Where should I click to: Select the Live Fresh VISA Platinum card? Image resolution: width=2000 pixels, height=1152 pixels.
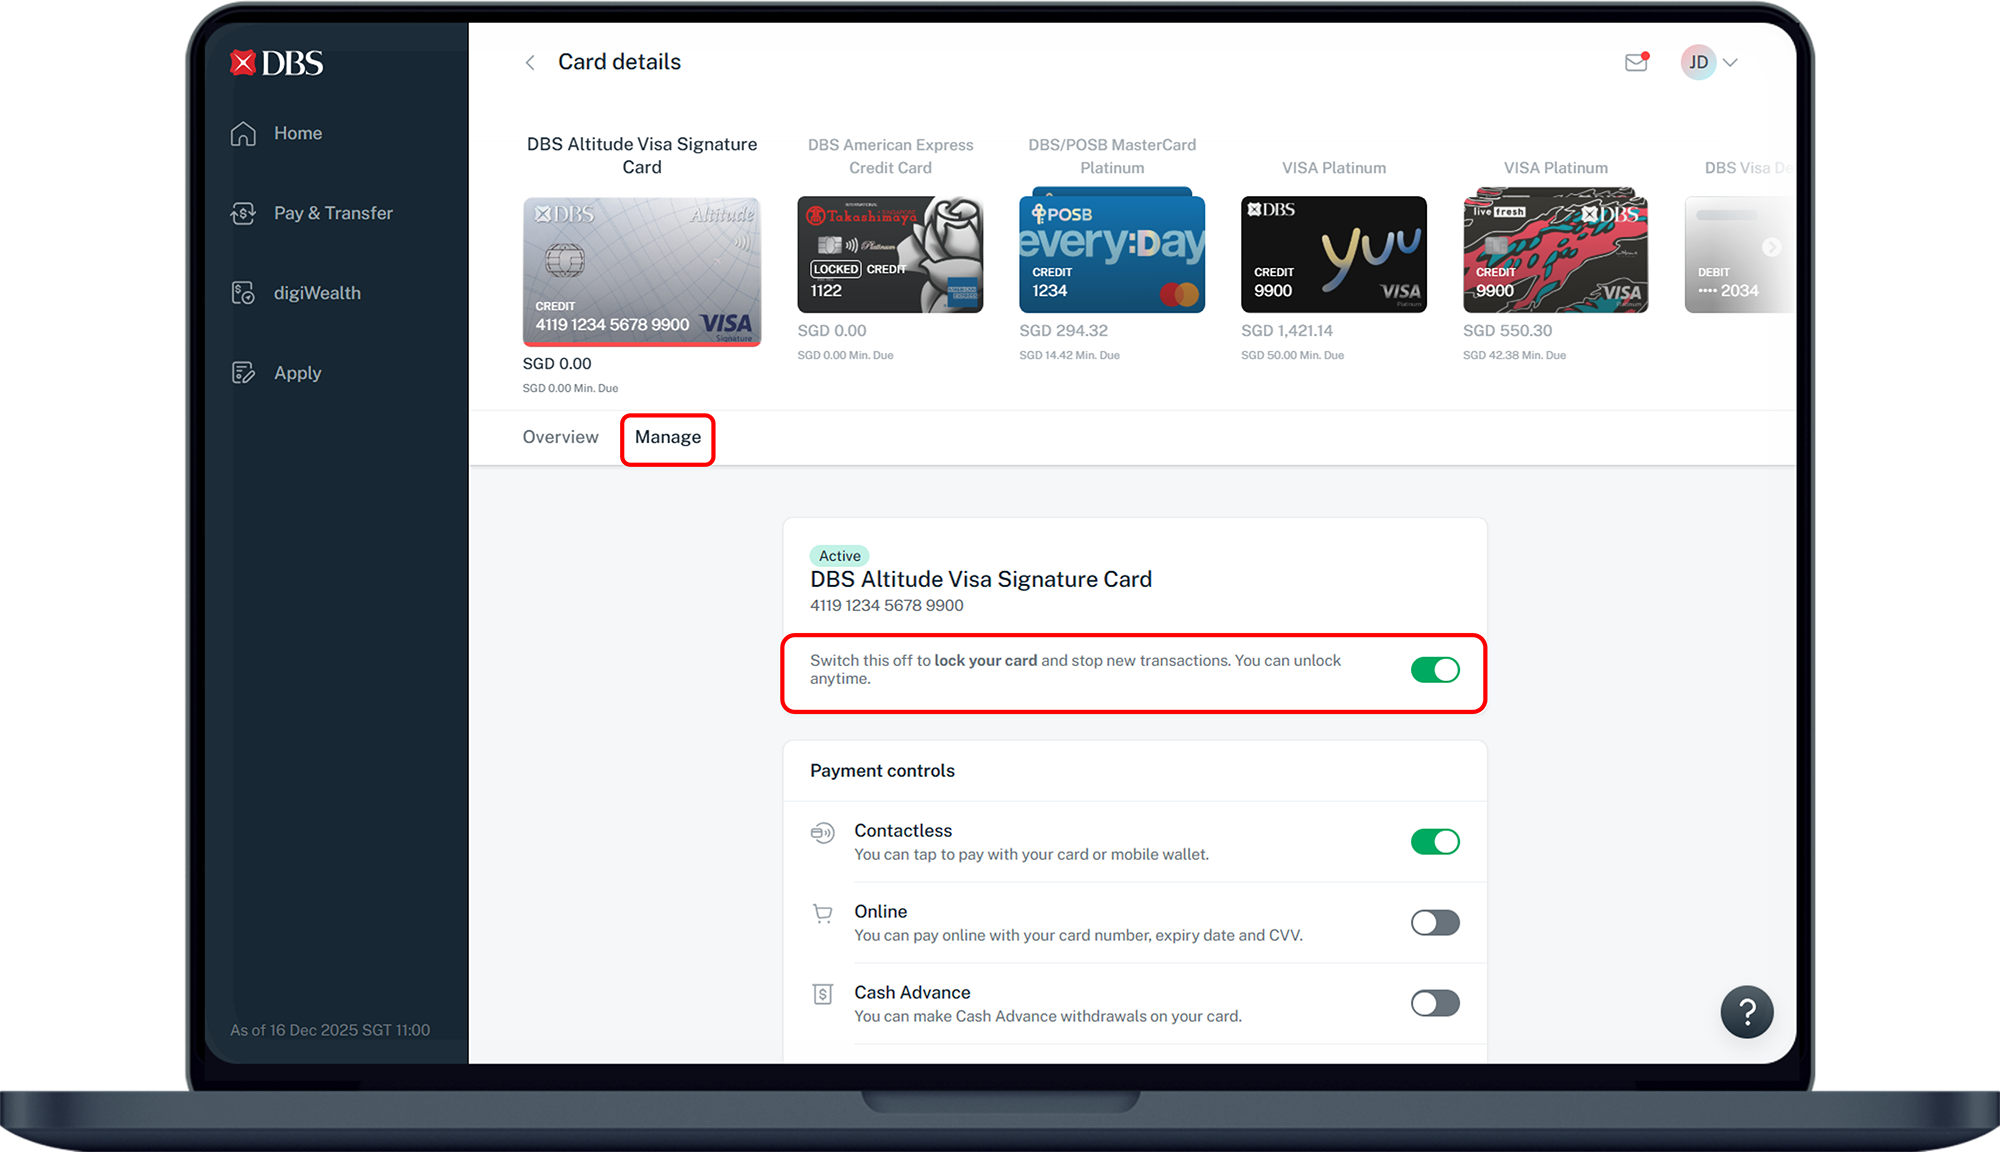click(1555, 254)
